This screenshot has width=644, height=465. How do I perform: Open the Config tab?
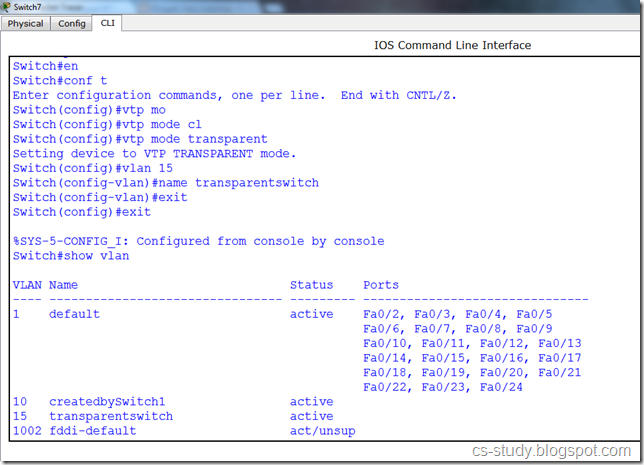(71, 23)
